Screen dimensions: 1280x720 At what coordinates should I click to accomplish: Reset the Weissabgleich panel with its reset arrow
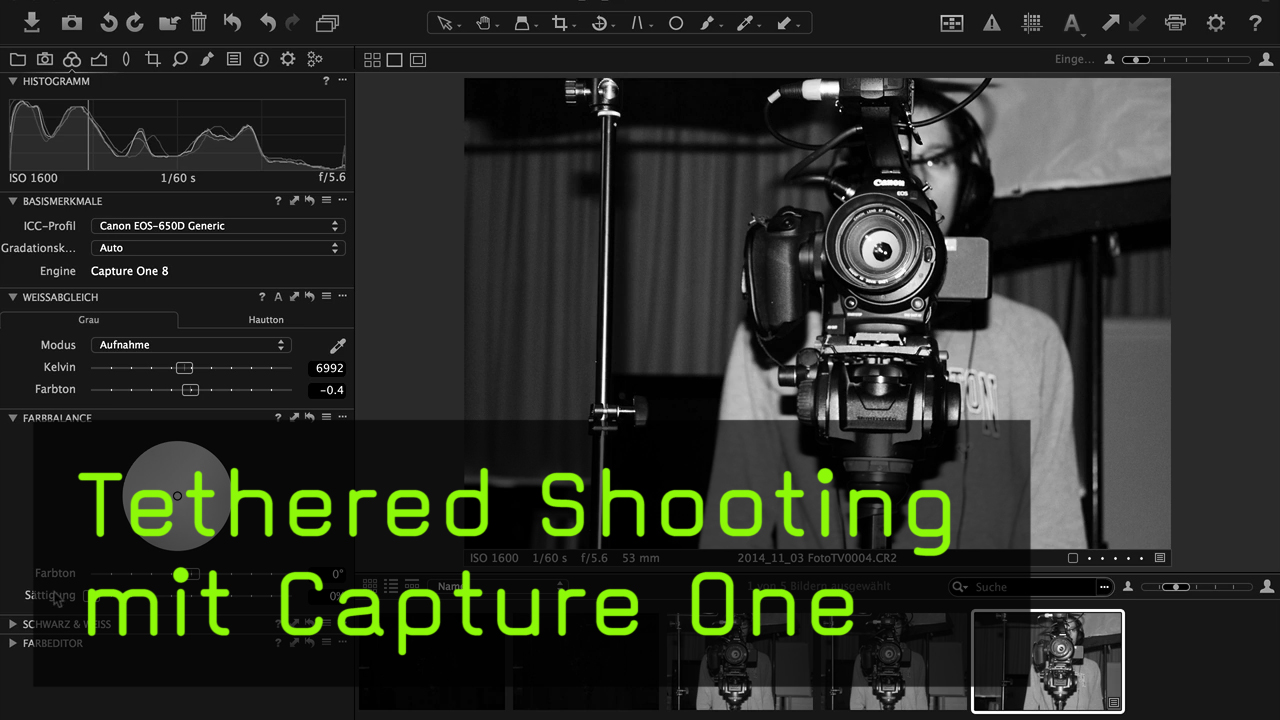(309, 296)
